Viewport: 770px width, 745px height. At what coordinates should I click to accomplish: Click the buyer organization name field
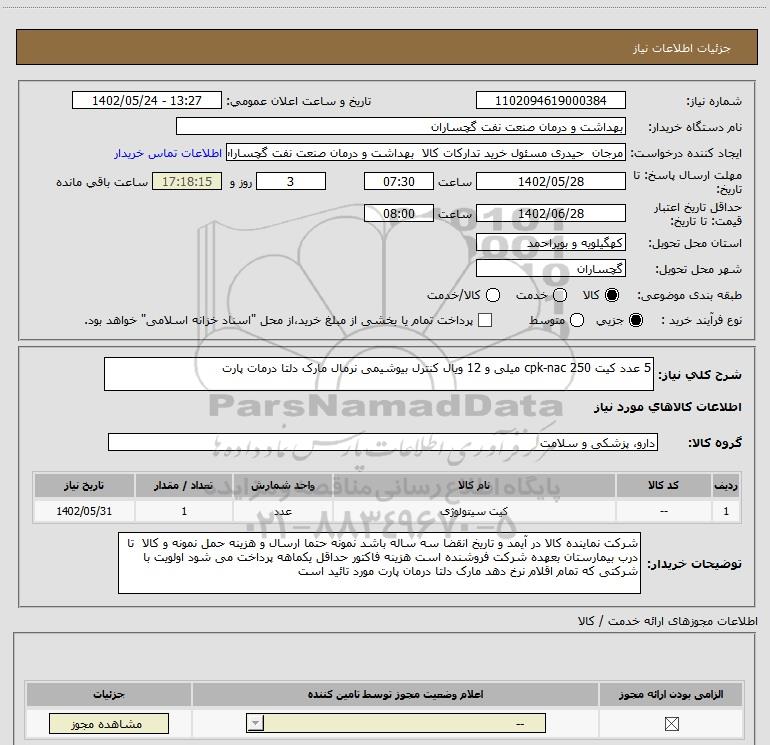401,126
